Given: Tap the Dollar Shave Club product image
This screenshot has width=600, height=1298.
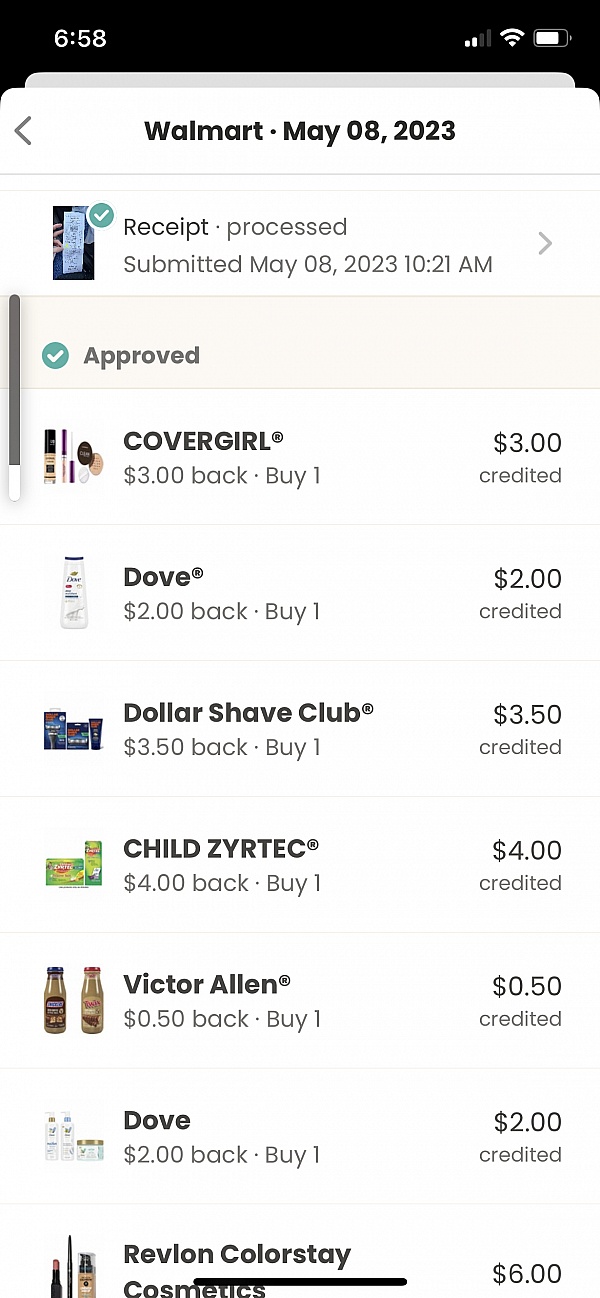Looking at the screenshot, I should 73,729.
